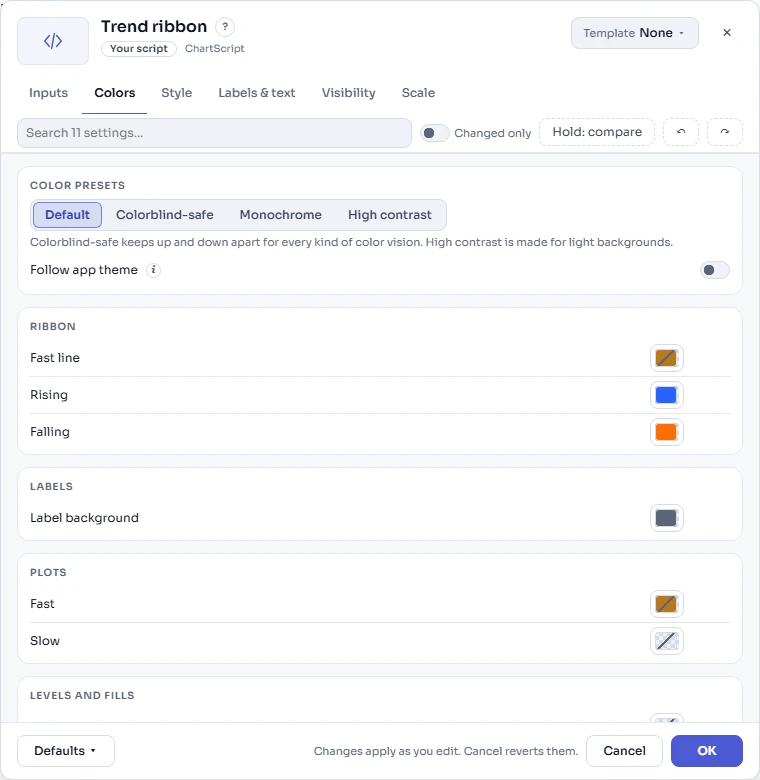Click the Hold: compare button
760x780 pixels.
pos(597,132)
